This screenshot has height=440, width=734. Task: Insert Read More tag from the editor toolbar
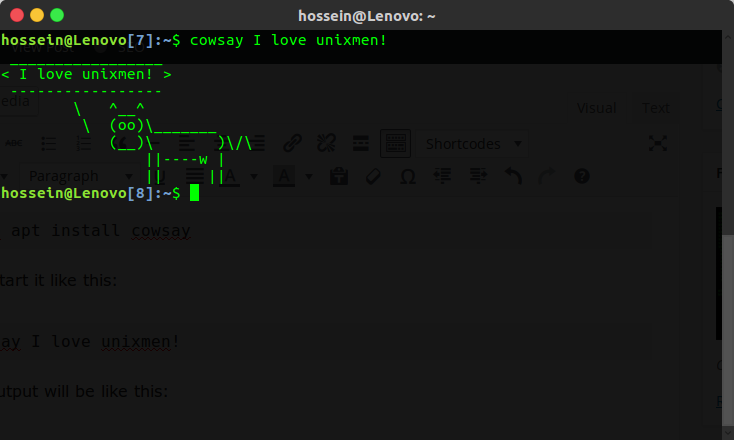[360, 143]
